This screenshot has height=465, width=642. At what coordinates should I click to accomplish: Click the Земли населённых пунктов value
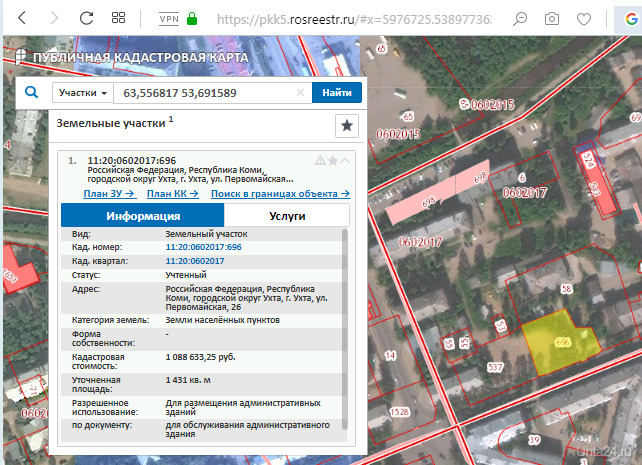click(222, 320)
